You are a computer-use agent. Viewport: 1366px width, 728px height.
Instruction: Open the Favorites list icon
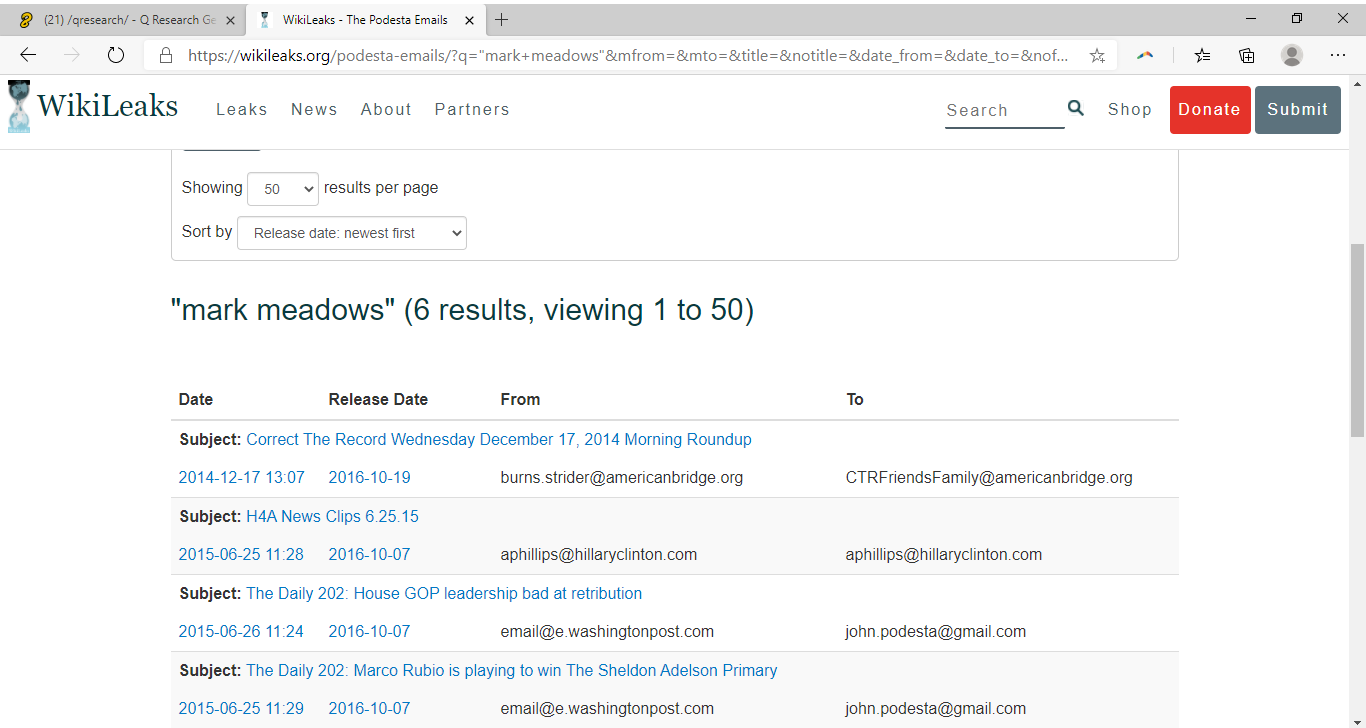click(x=1202, y=56)
